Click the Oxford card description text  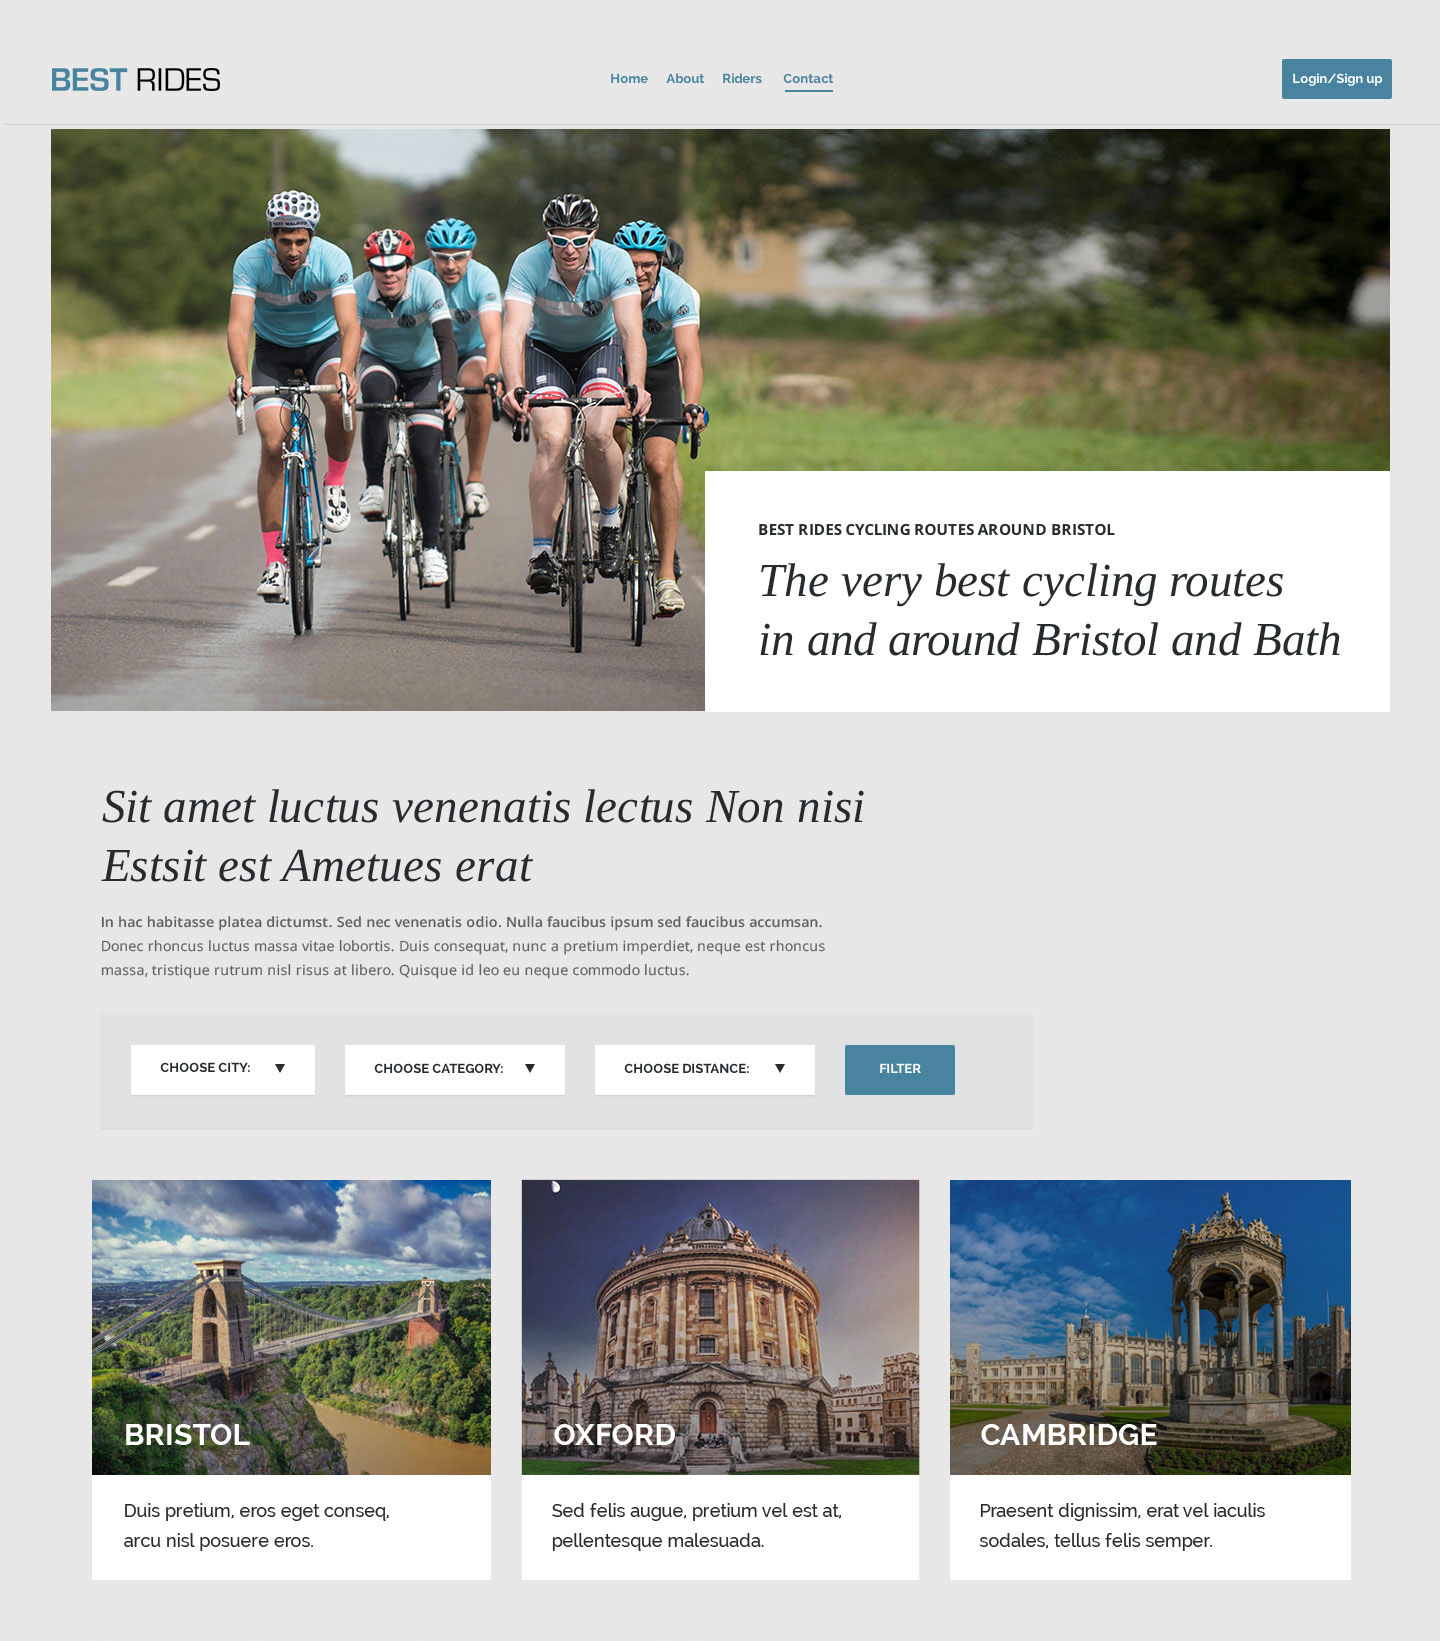[x=697, y=1525]
